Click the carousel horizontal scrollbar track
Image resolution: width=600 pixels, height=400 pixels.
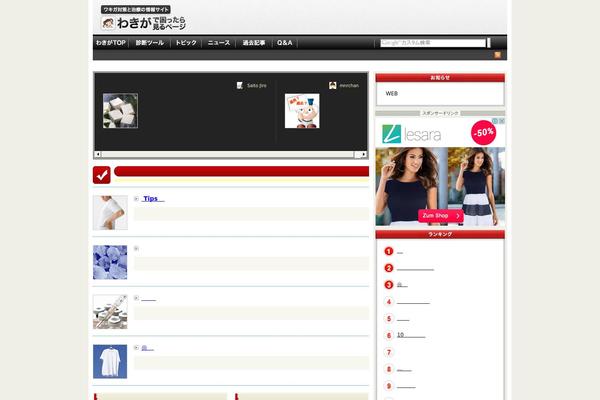228,154
